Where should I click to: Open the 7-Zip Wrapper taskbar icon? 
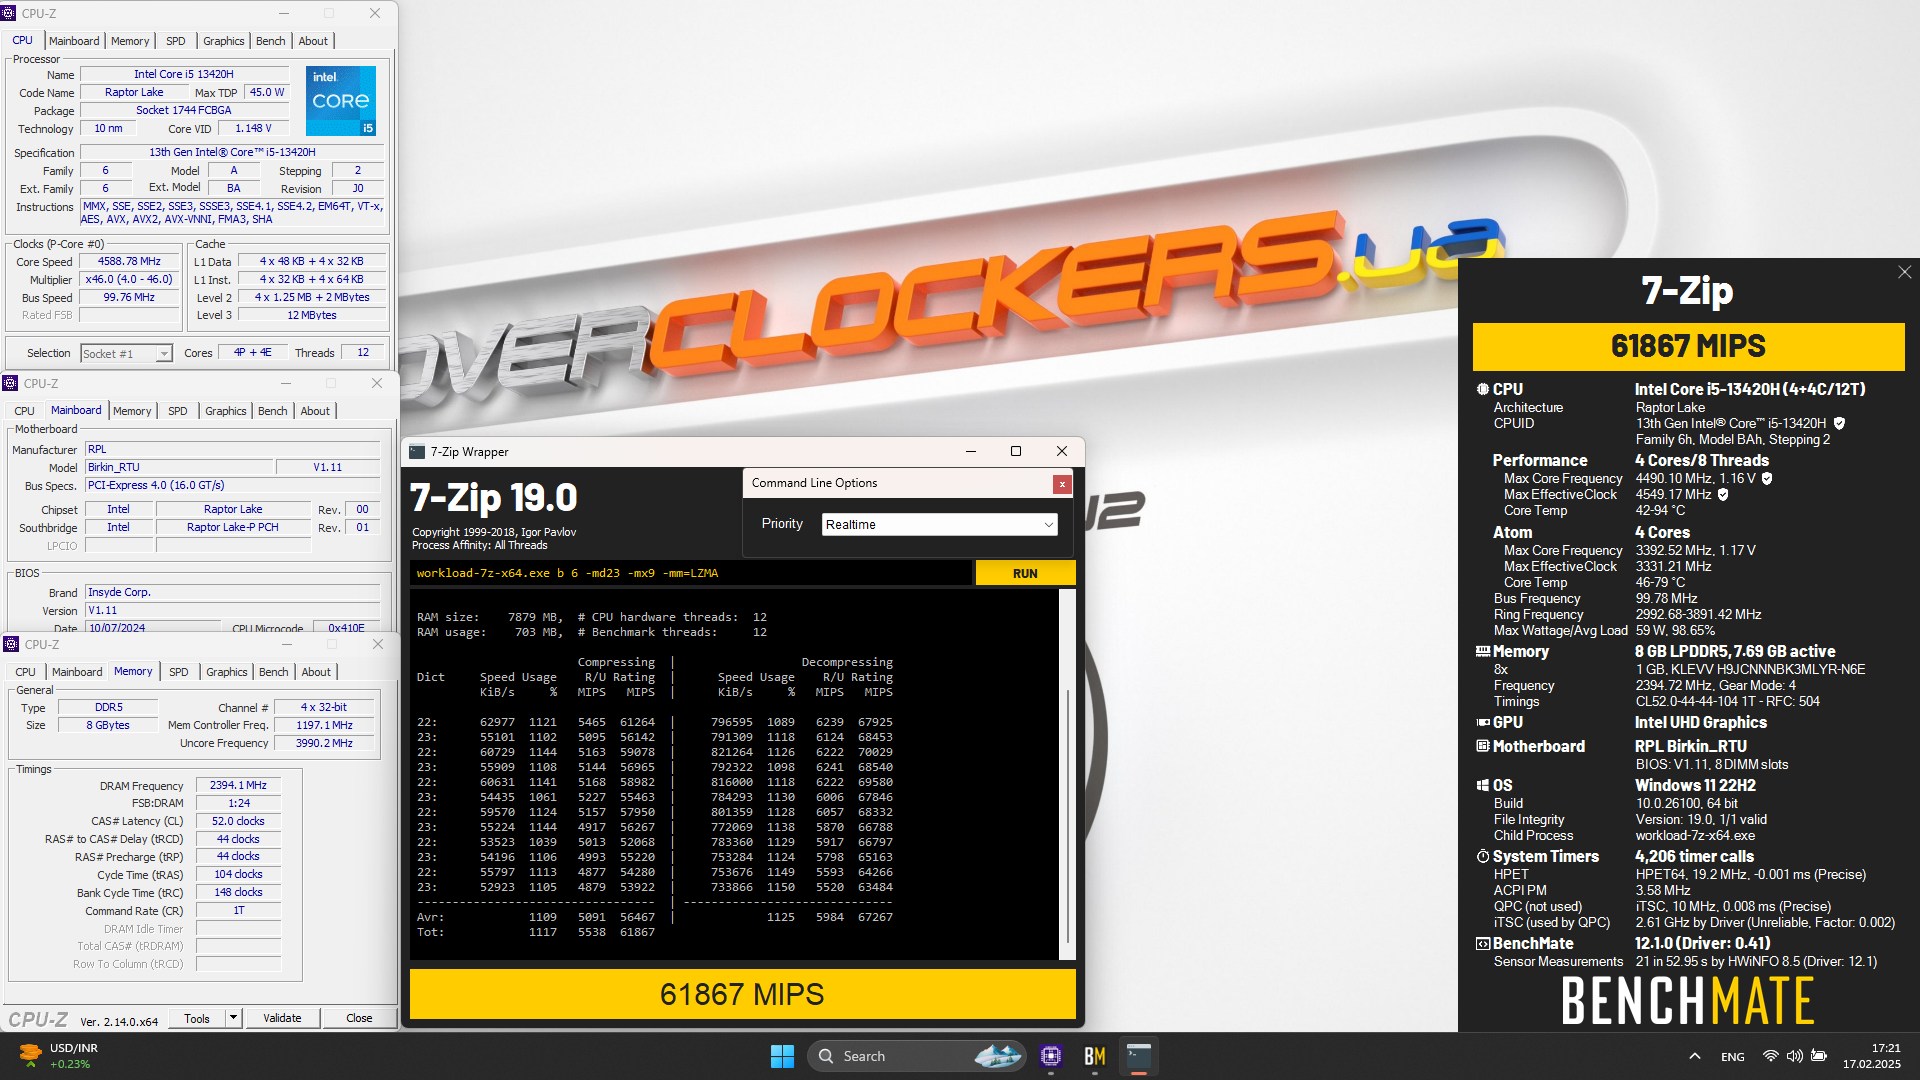tap(1139, 1056)
